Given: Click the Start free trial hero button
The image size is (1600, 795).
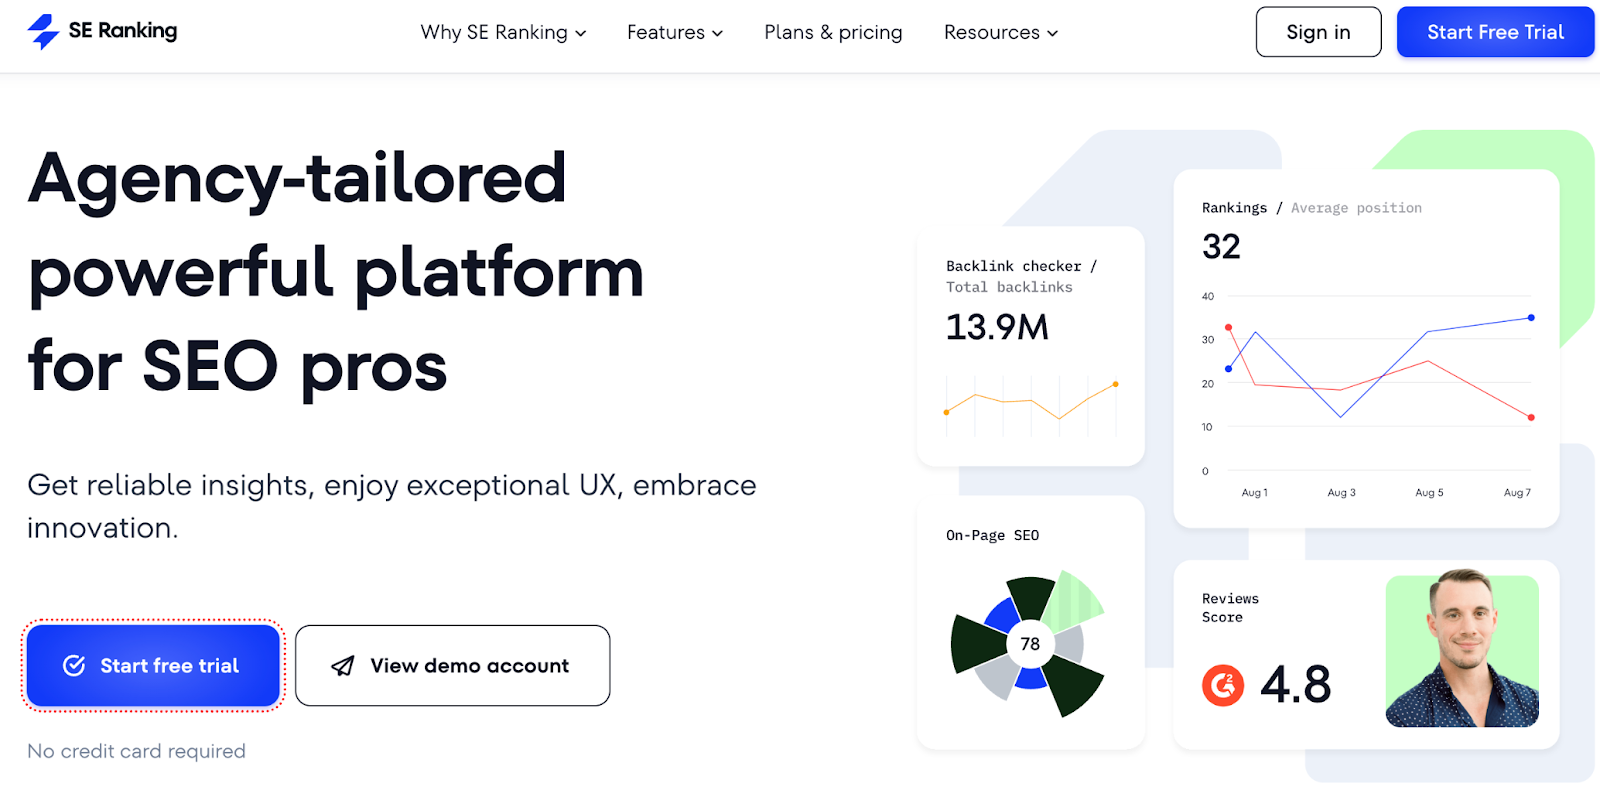Looking at the screenshot, I should [153, 666].
